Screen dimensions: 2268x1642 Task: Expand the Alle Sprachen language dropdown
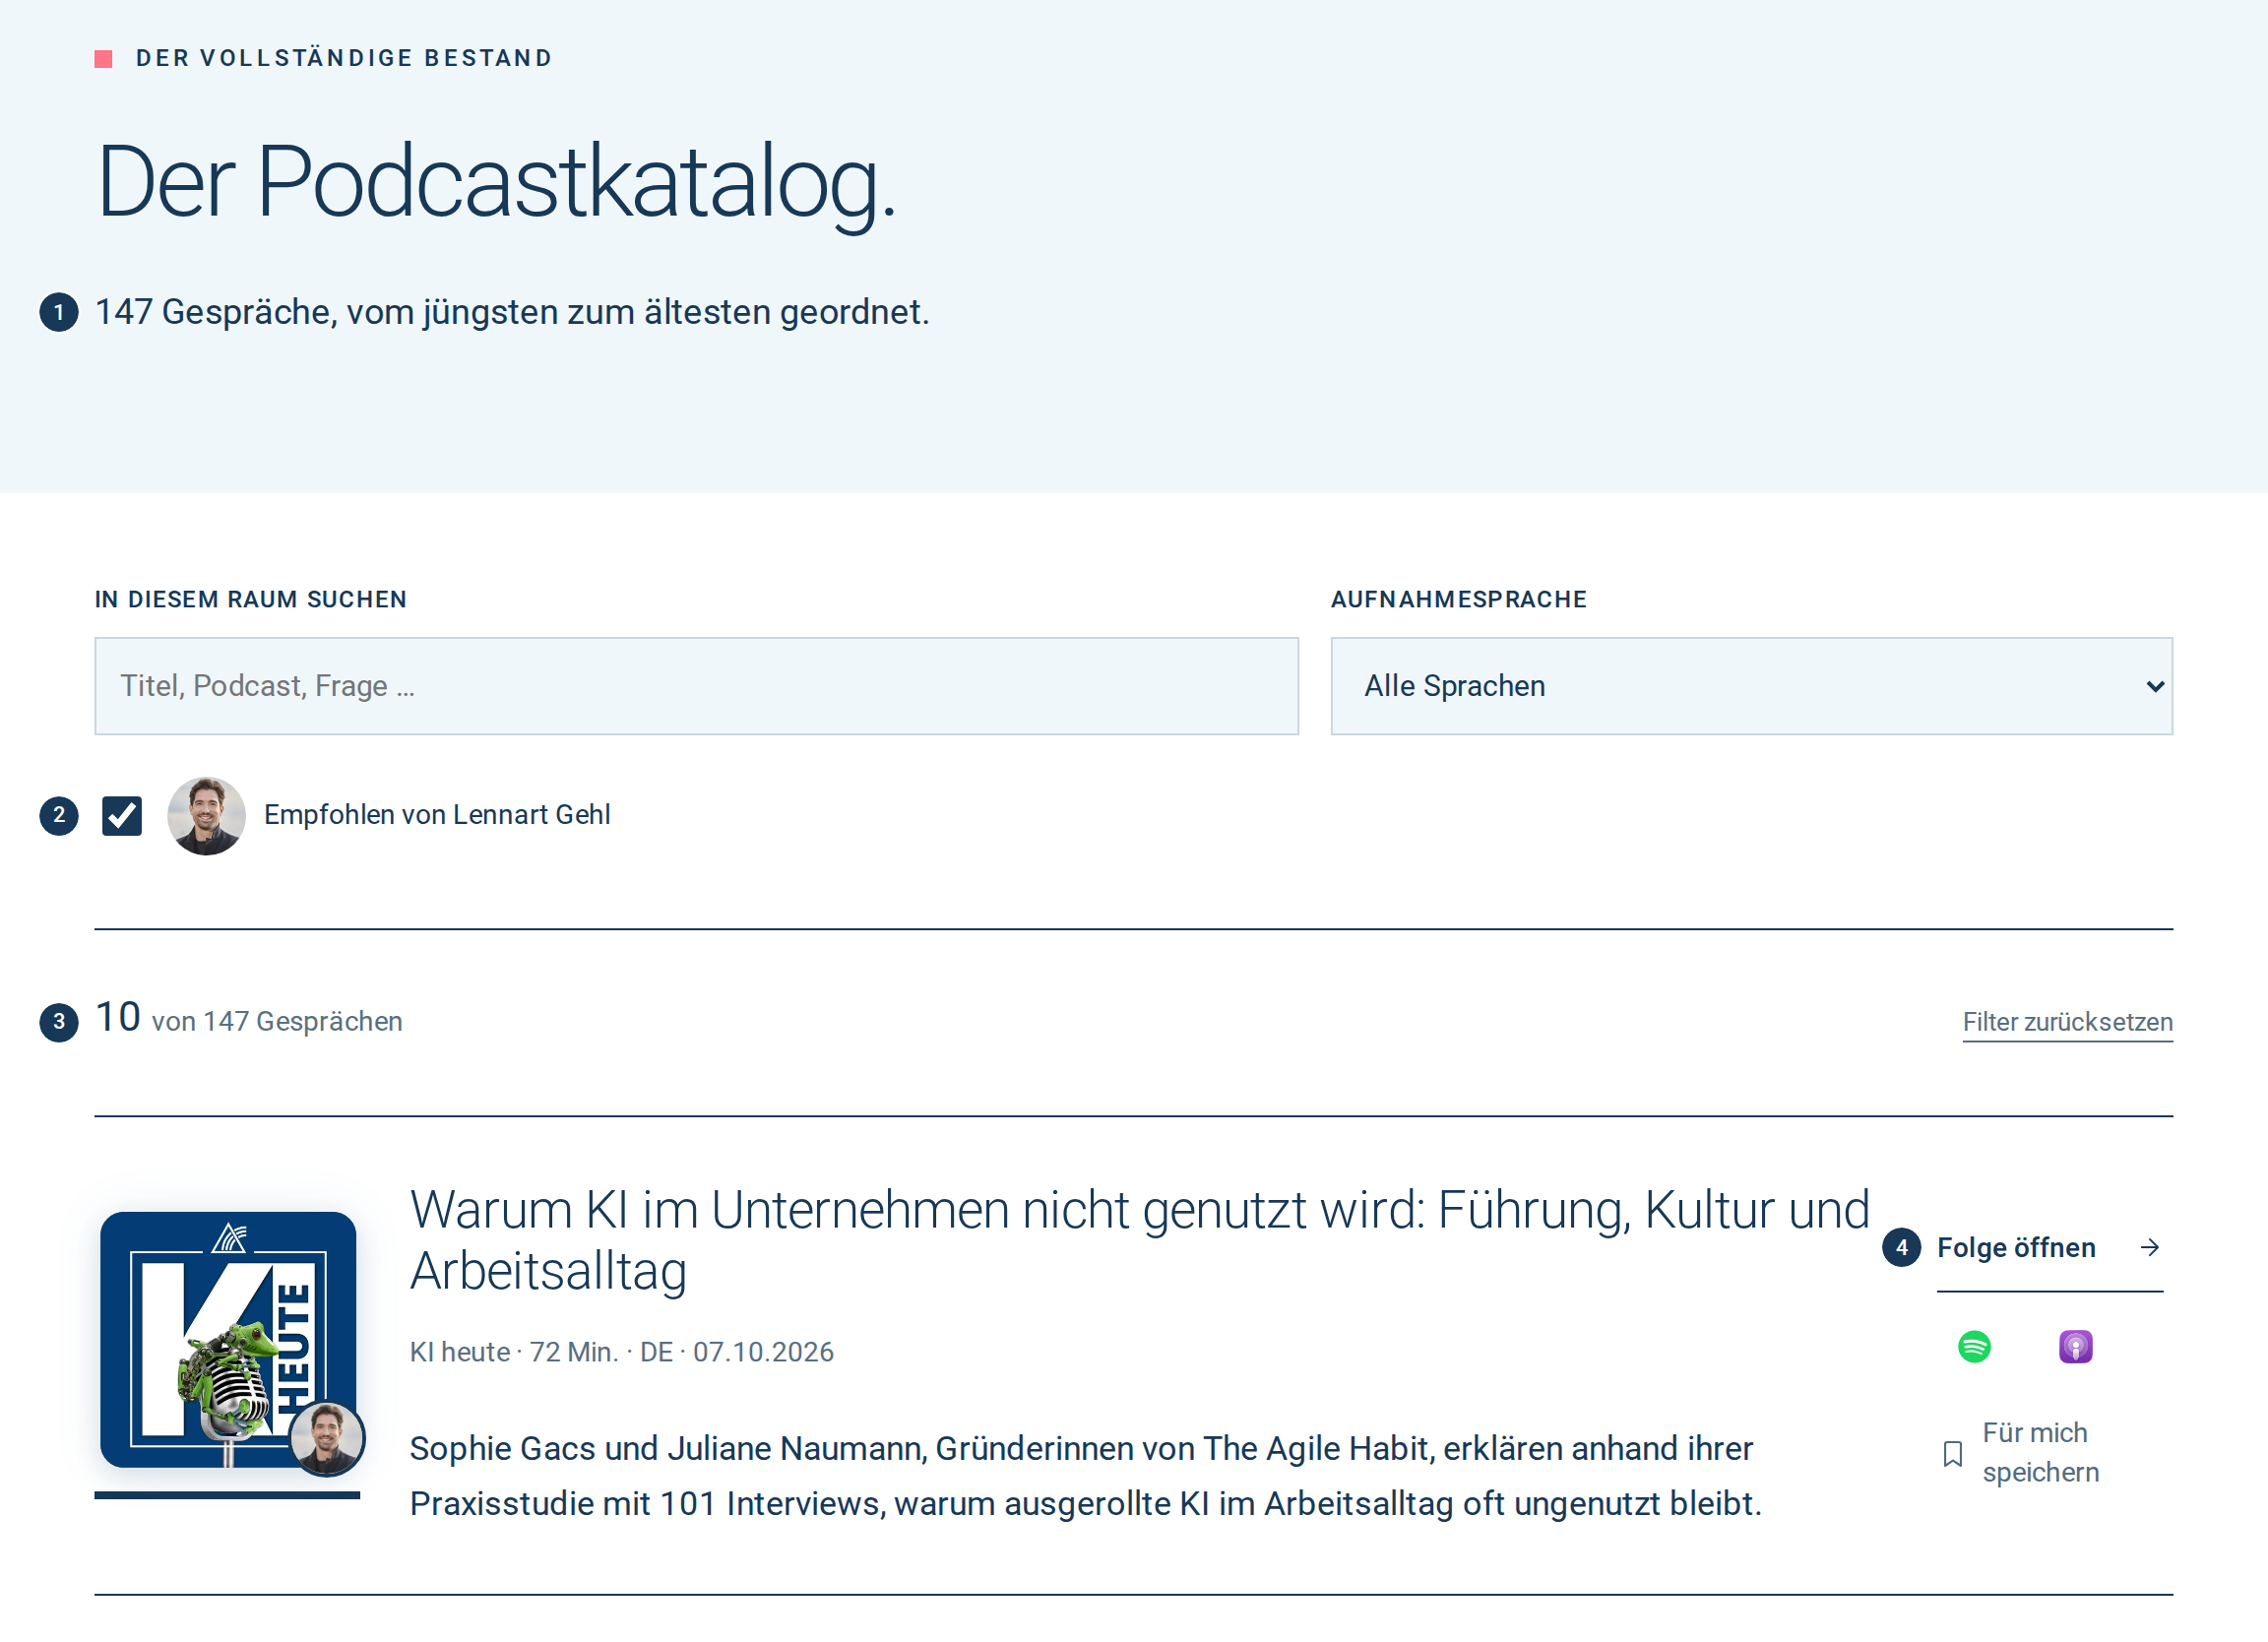[1751, 686]
